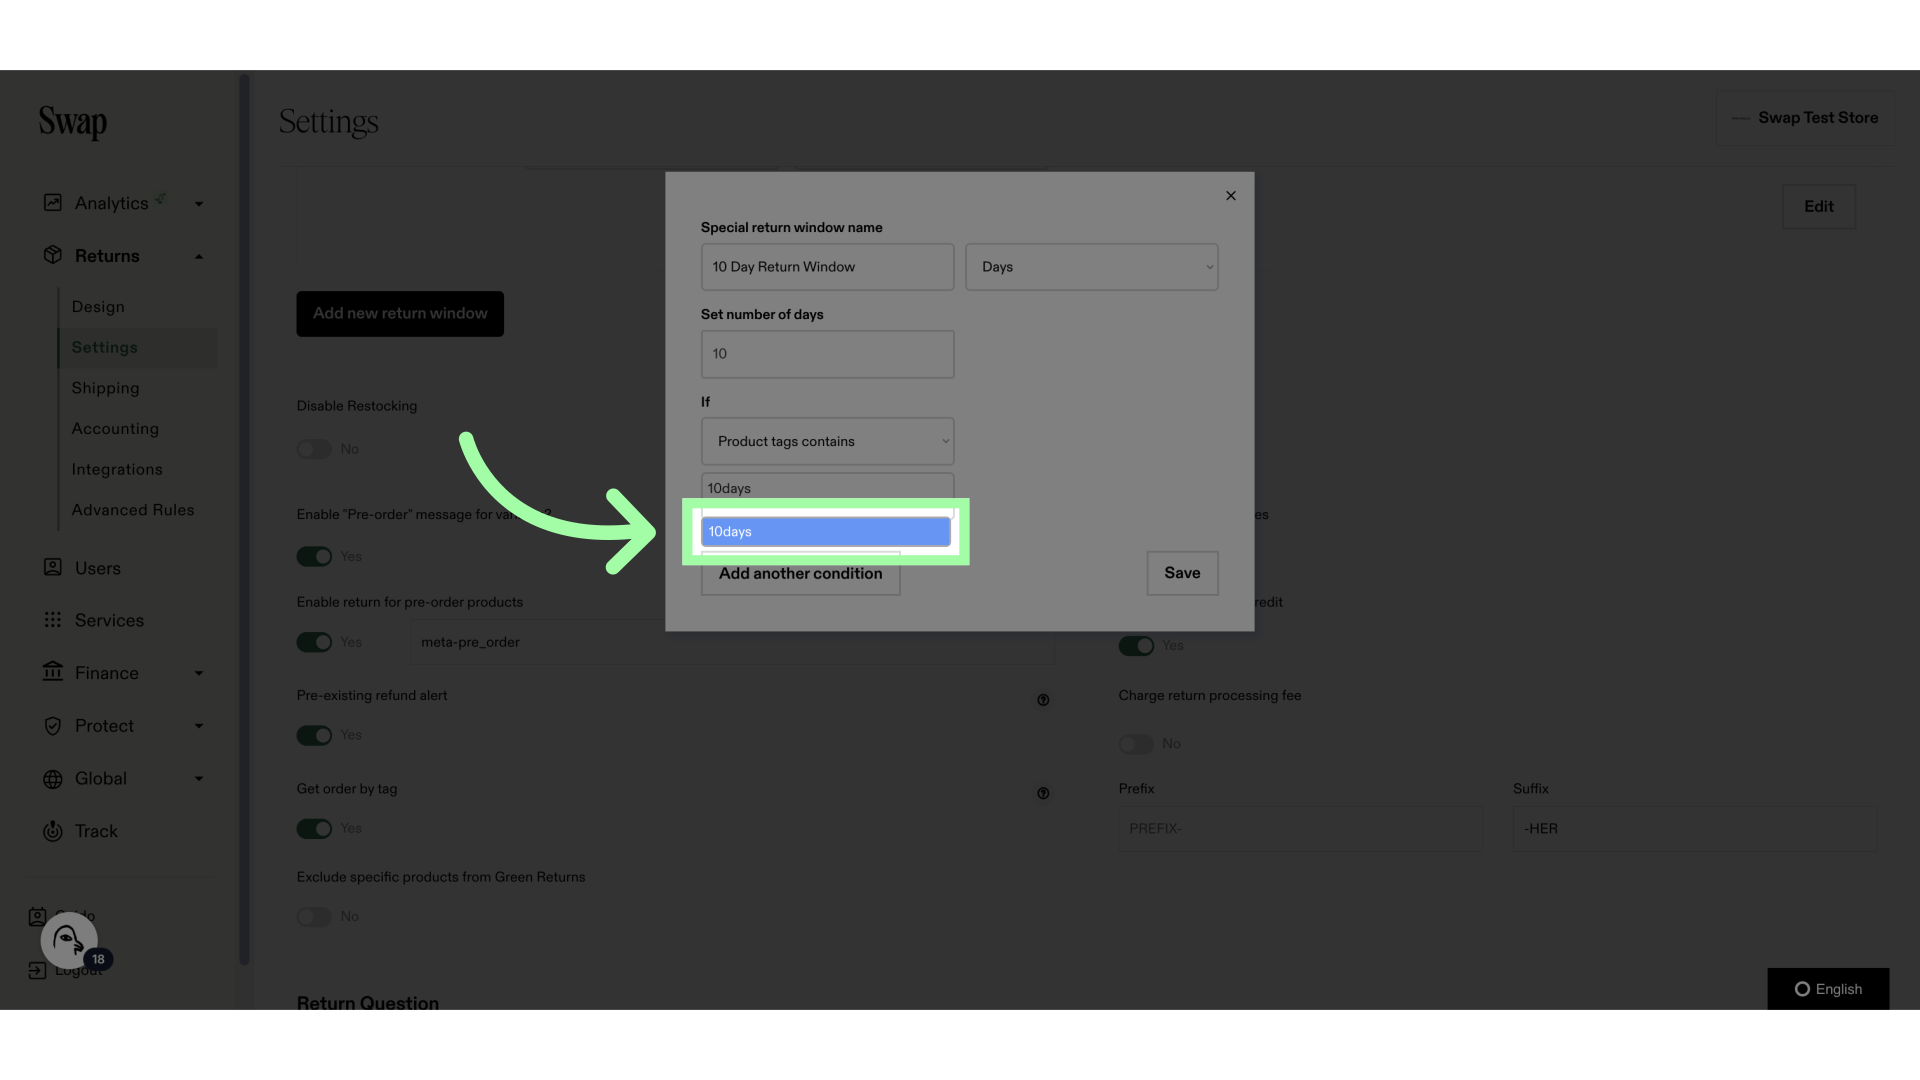Click the Finance bank icon

53,672
